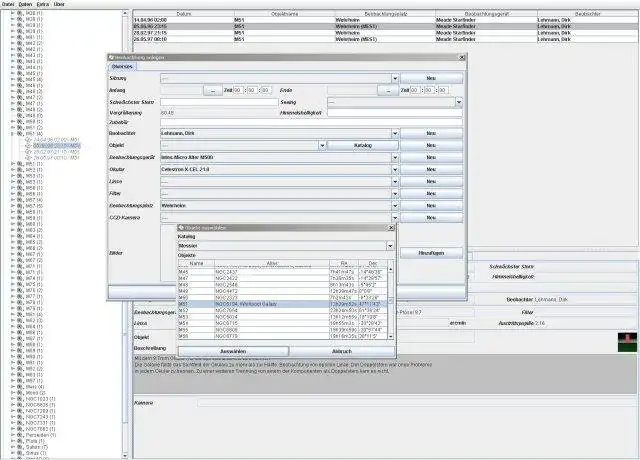Expand the NGC6826 tree node
The height and width of the screenshot is (460, 640).
point(13,405)
